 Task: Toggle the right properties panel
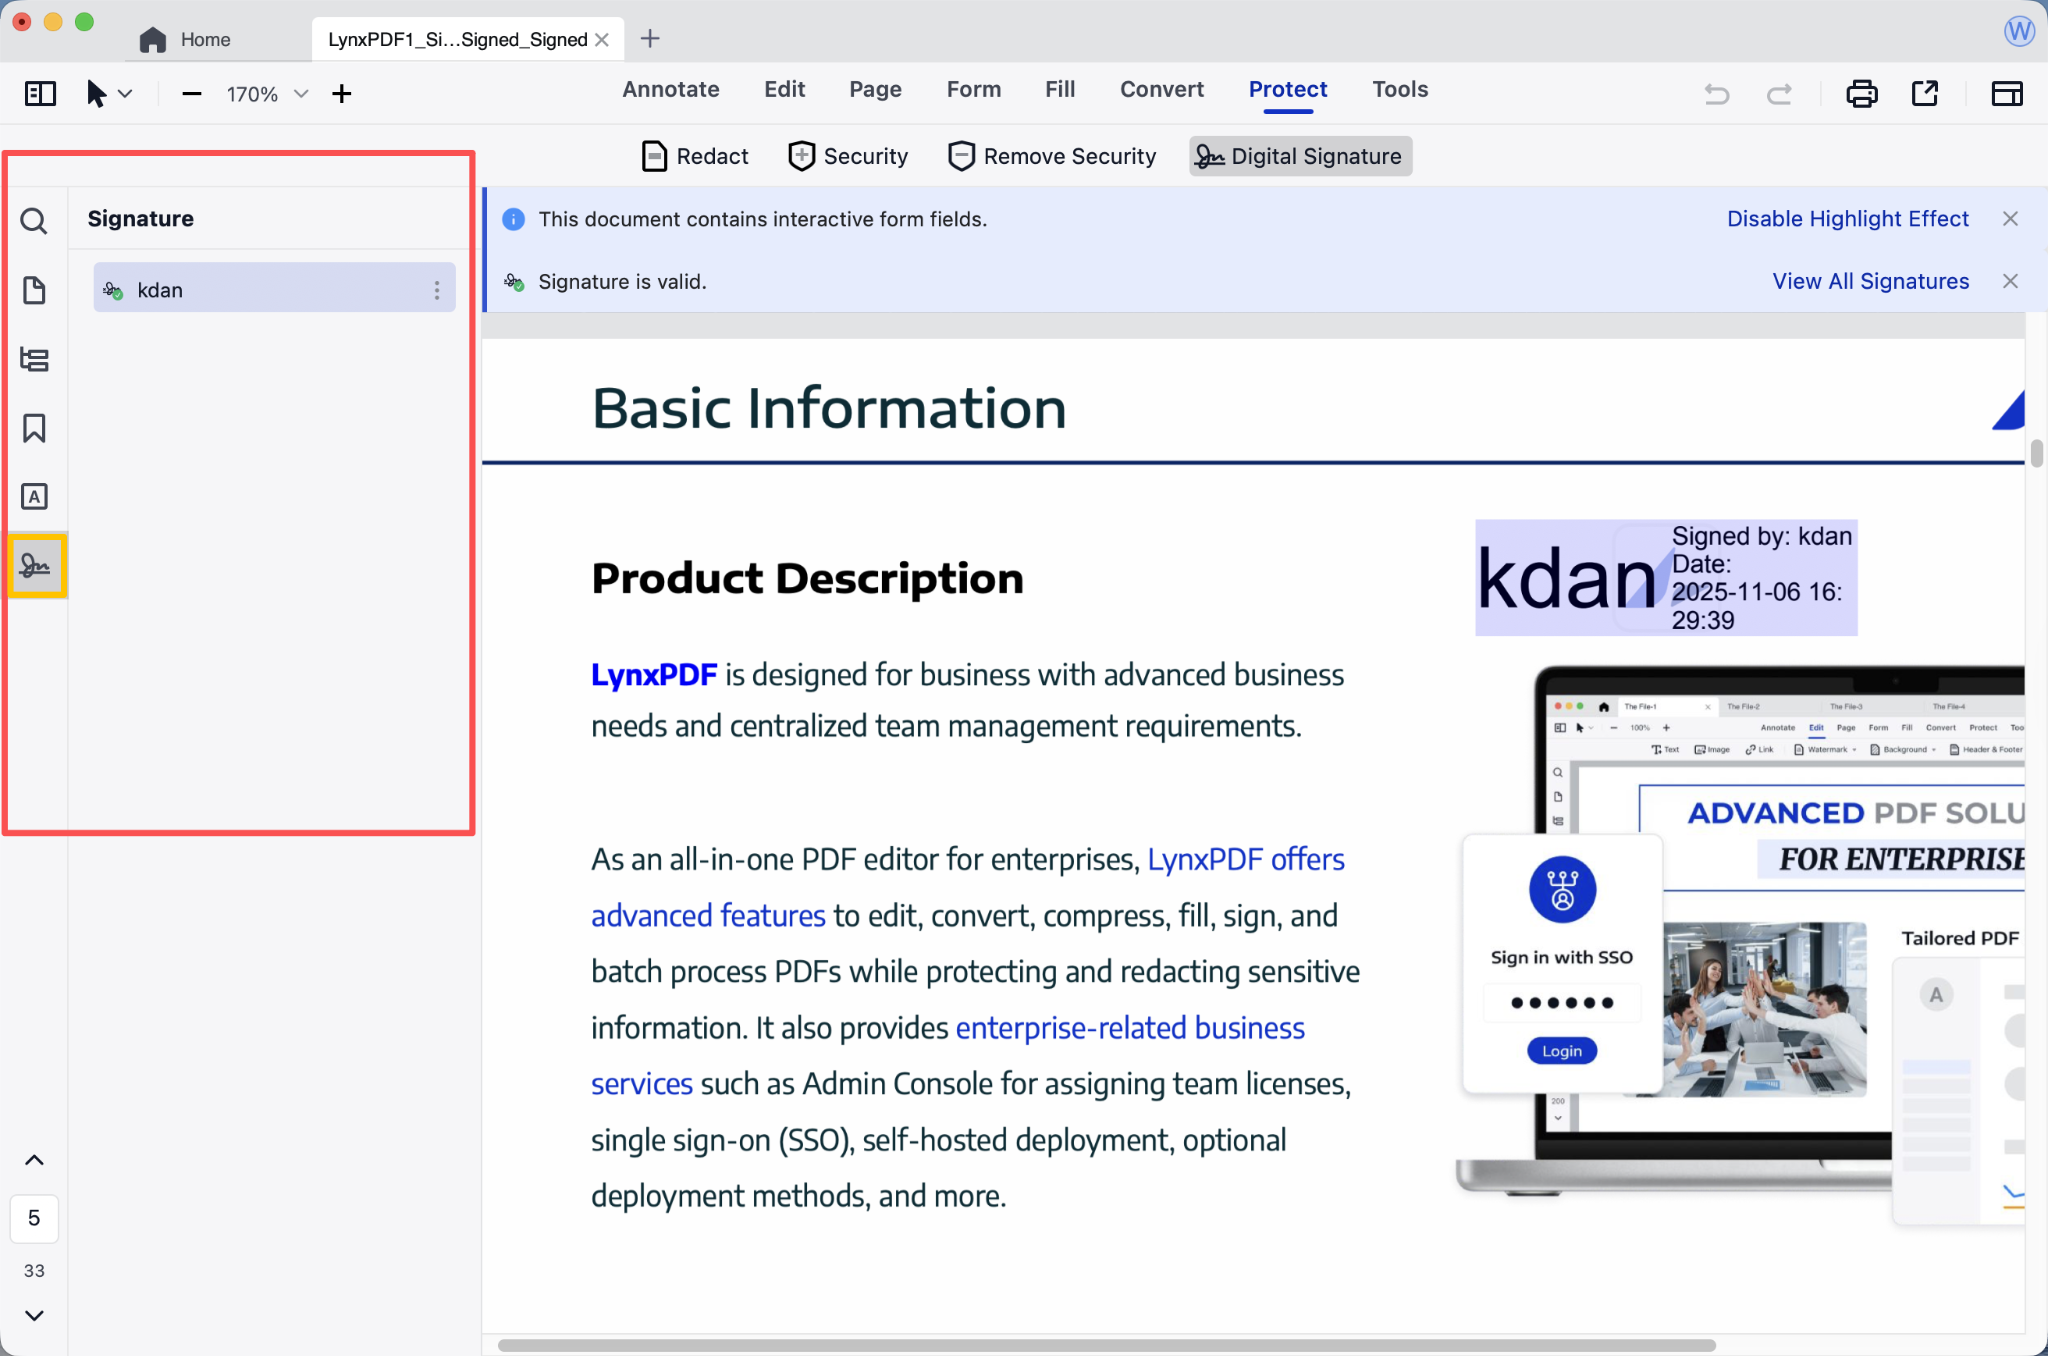2006,94
